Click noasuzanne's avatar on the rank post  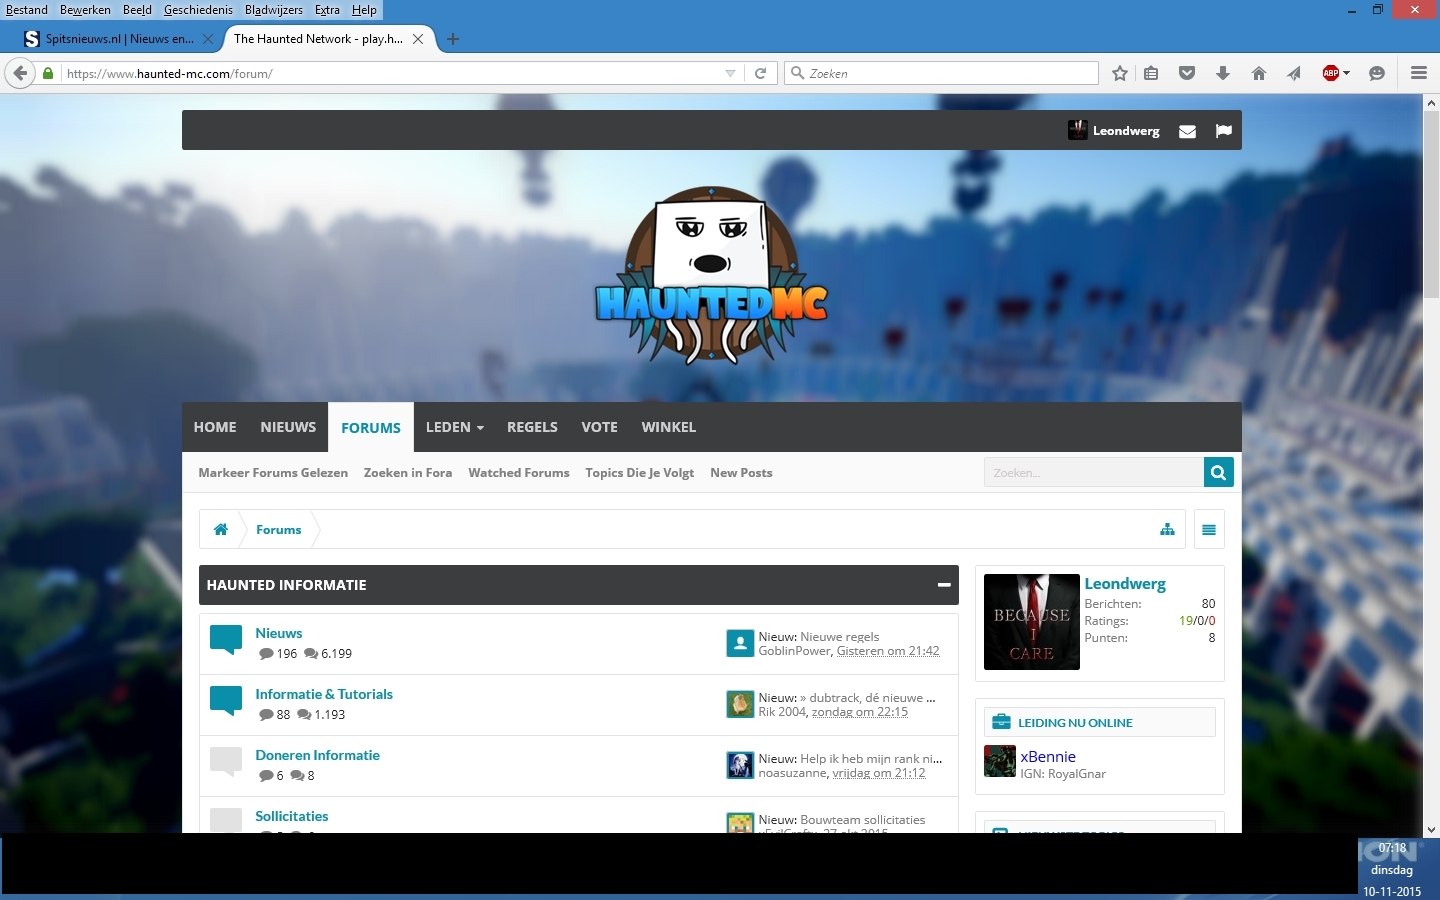point(740,765)
